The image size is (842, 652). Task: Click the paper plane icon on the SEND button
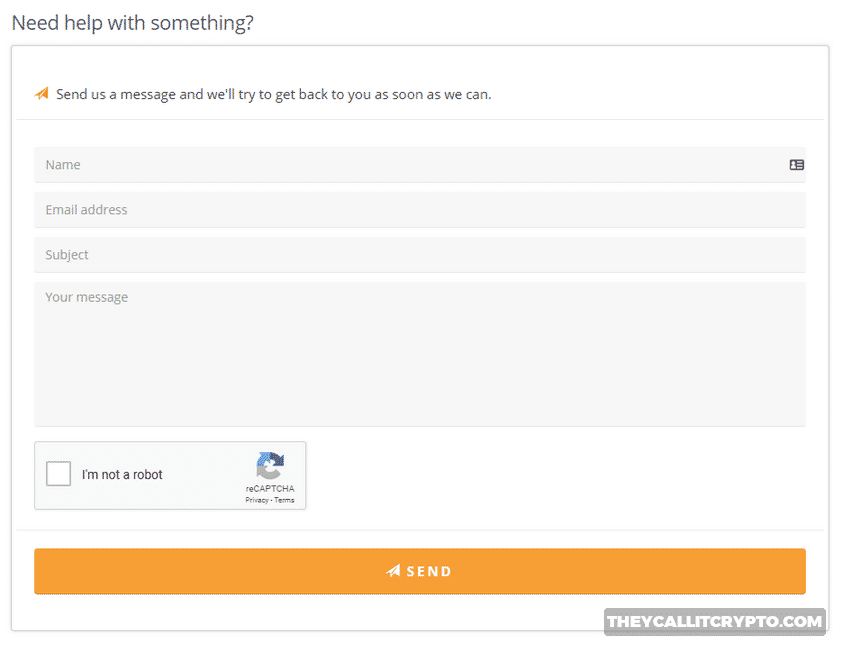pyautogui.click(x=392, y=571)
